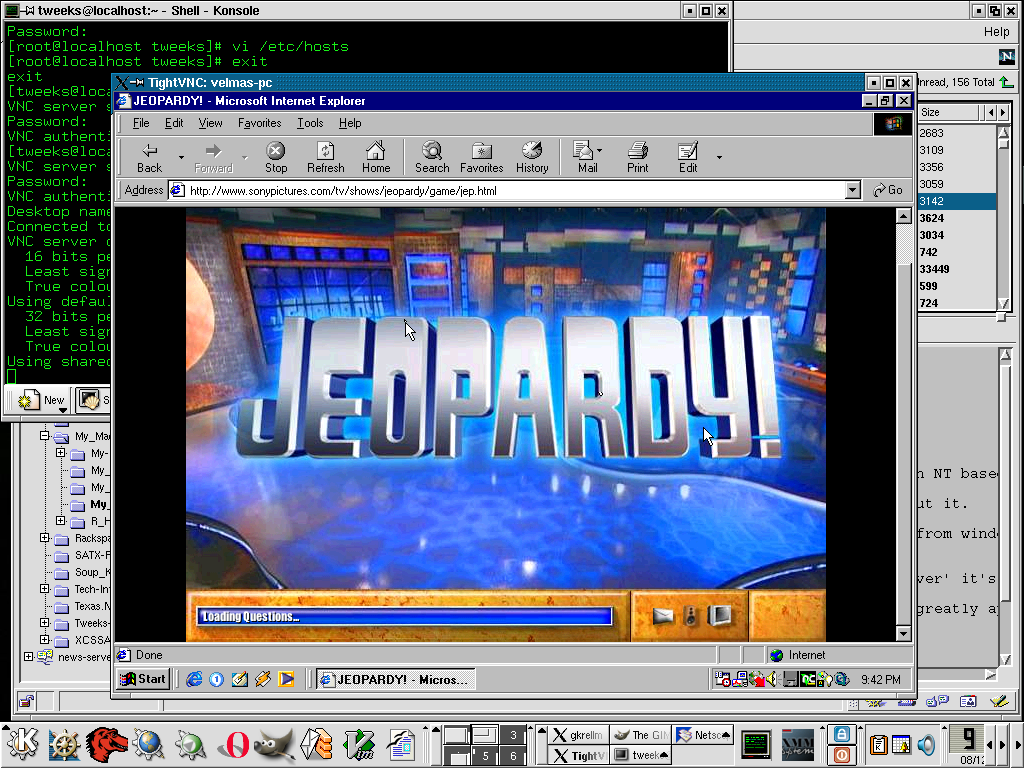Select JEOPARDY! taskbar button in Windows
1024x768 pixels.
coord(396,679)
